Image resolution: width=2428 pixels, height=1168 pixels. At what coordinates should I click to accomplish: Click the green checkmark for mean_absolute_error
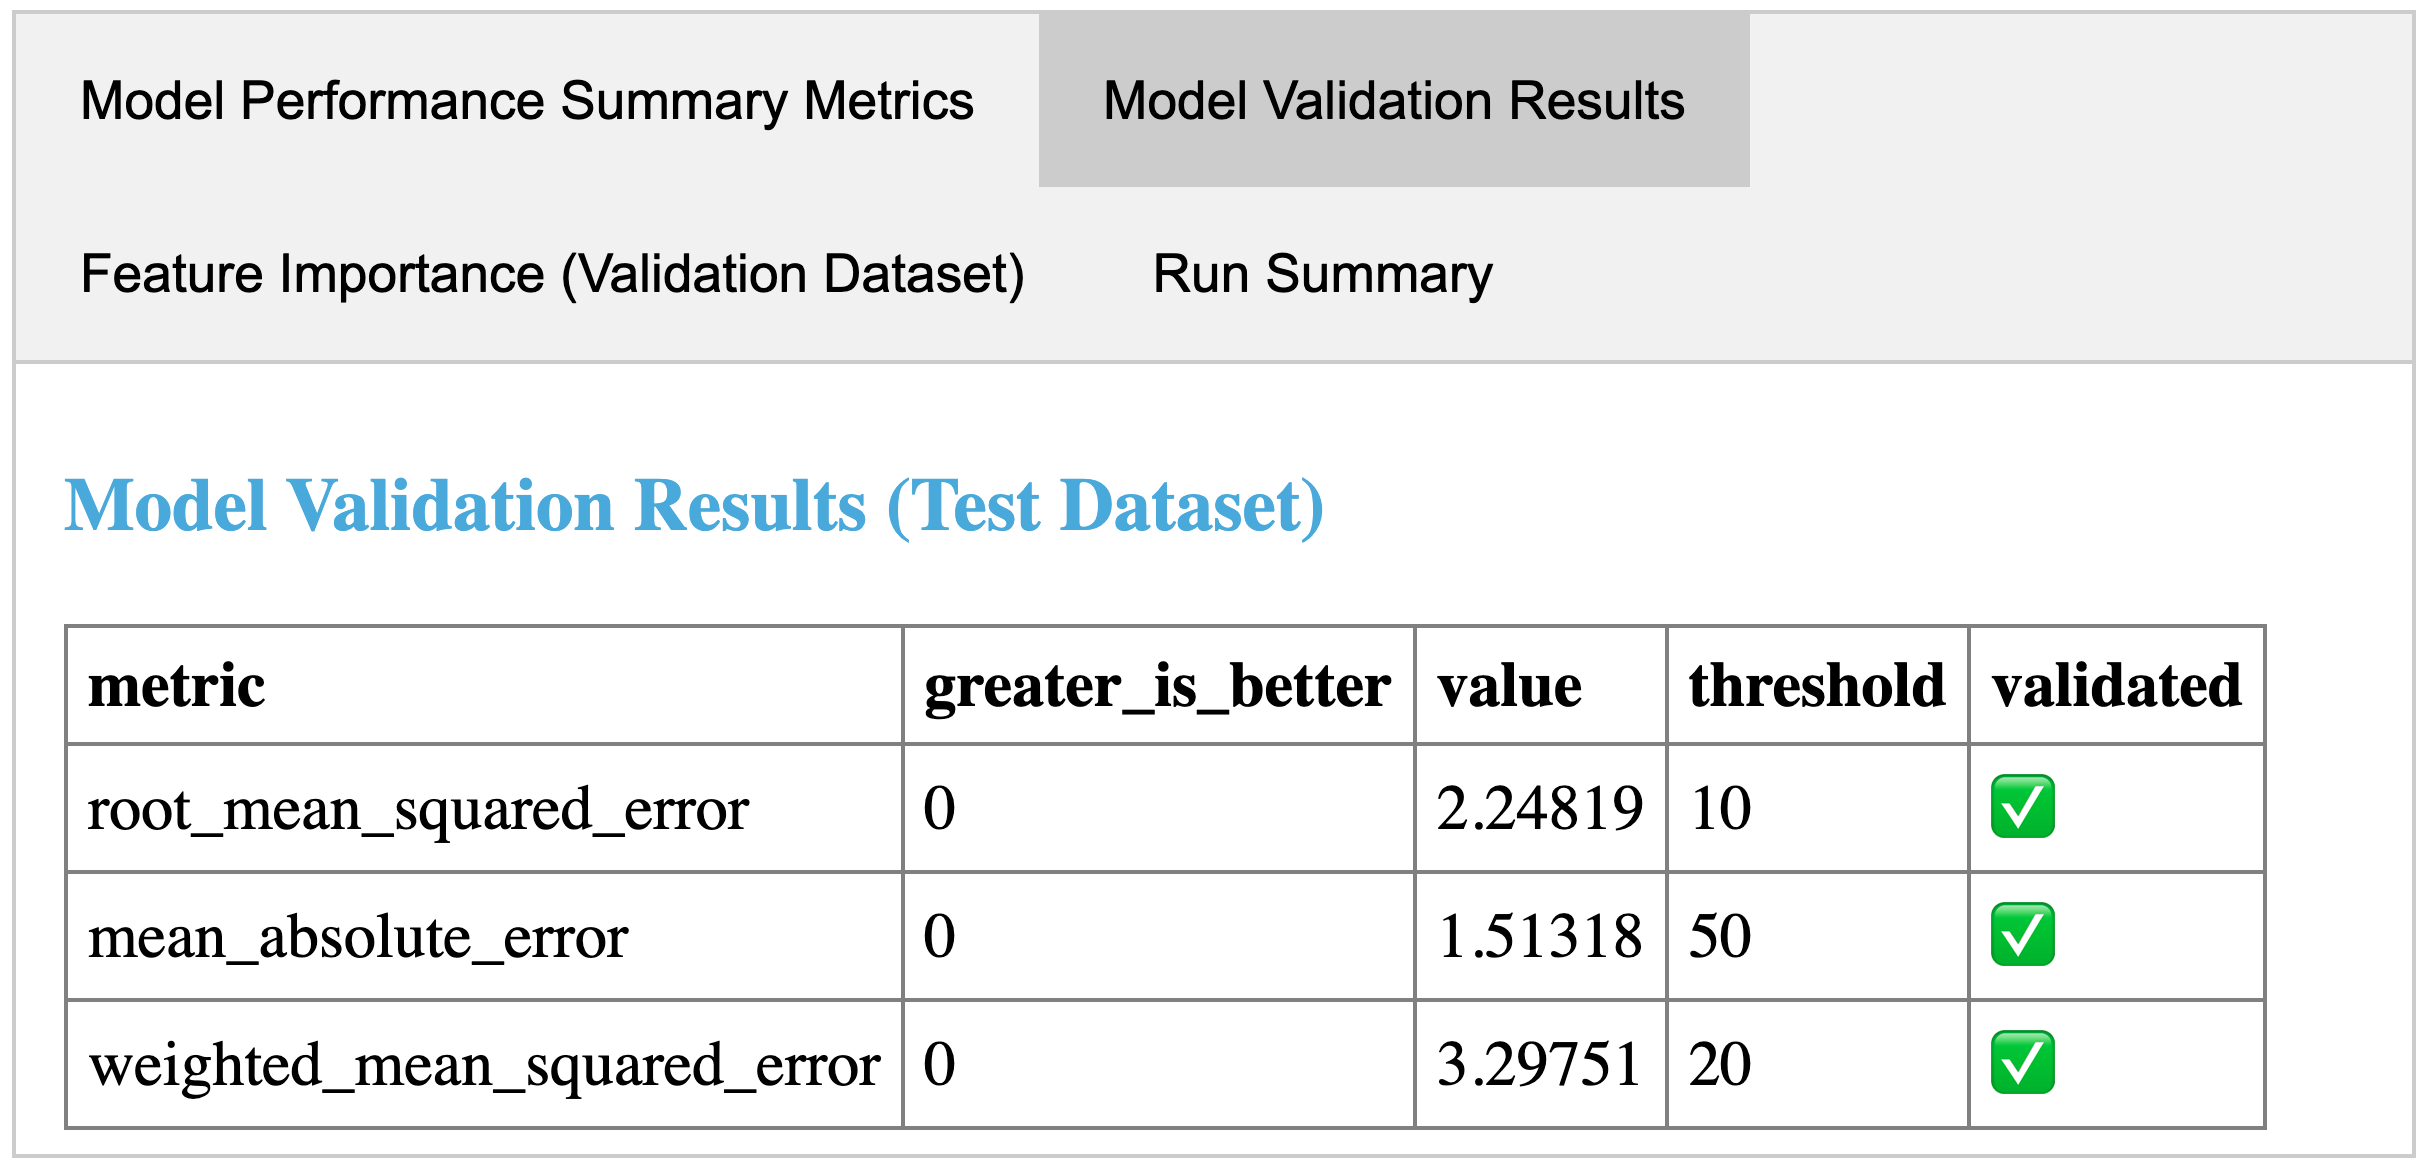(x=2022, y=935)
